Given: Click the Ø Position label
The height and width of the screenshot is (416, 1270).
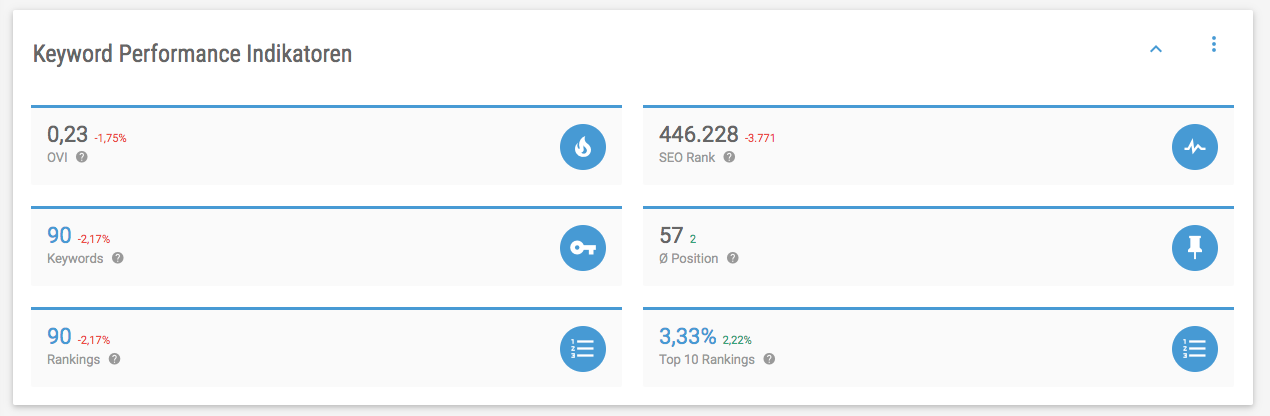Looking at the screenshot, I should coord(689,258).
